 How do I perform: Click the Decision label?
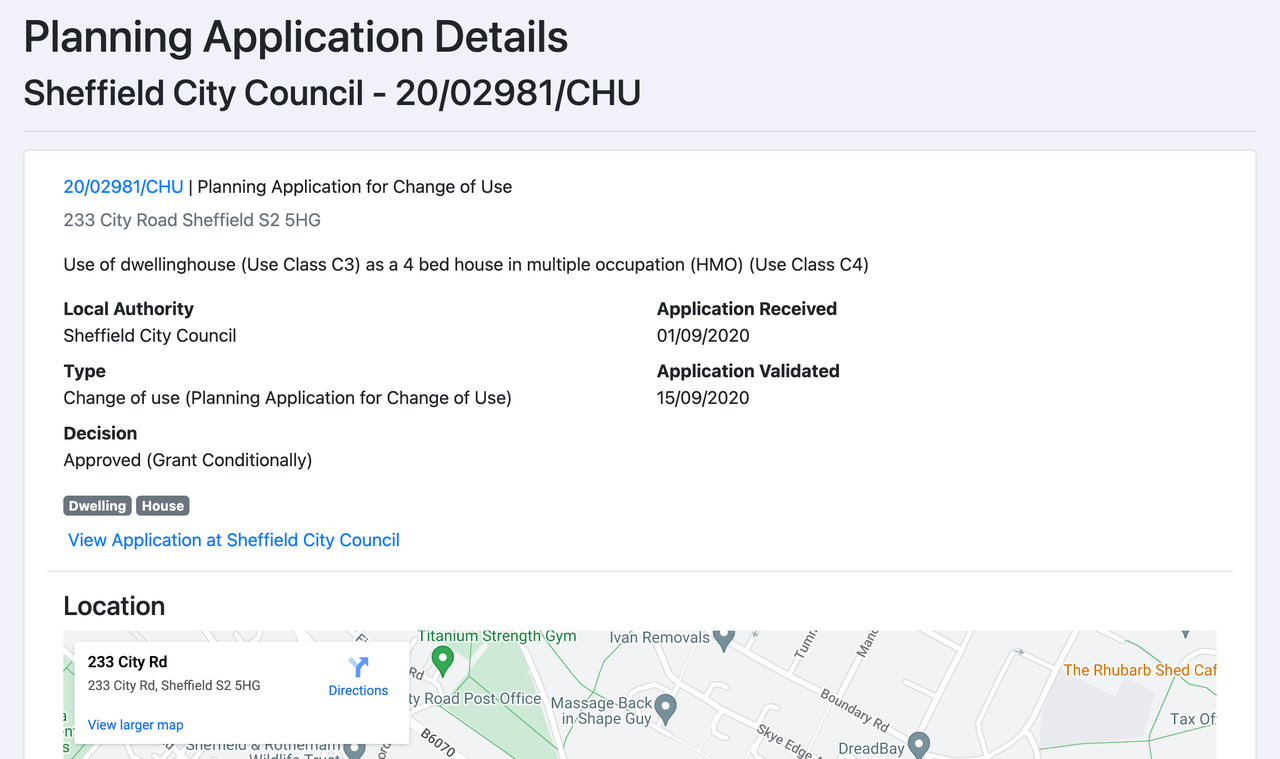click(100, 433)
